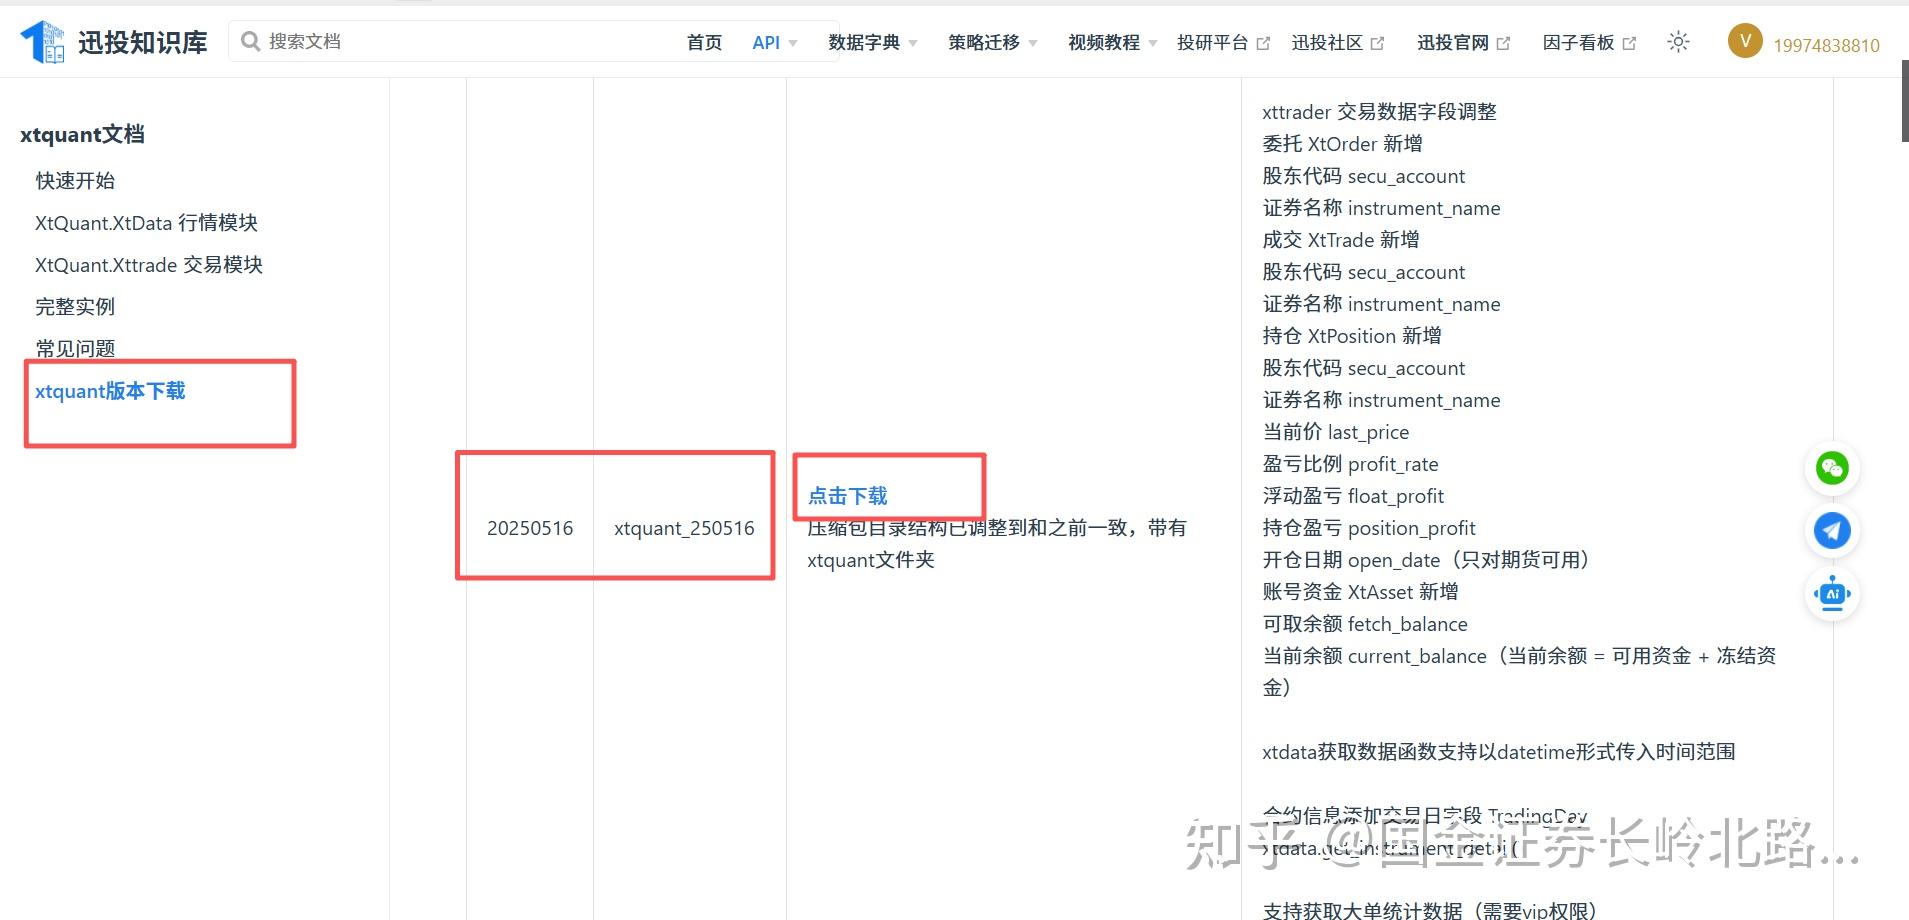Click inside the 搜索文档 search field
The image size is (1909, 920).
[450, 40]
